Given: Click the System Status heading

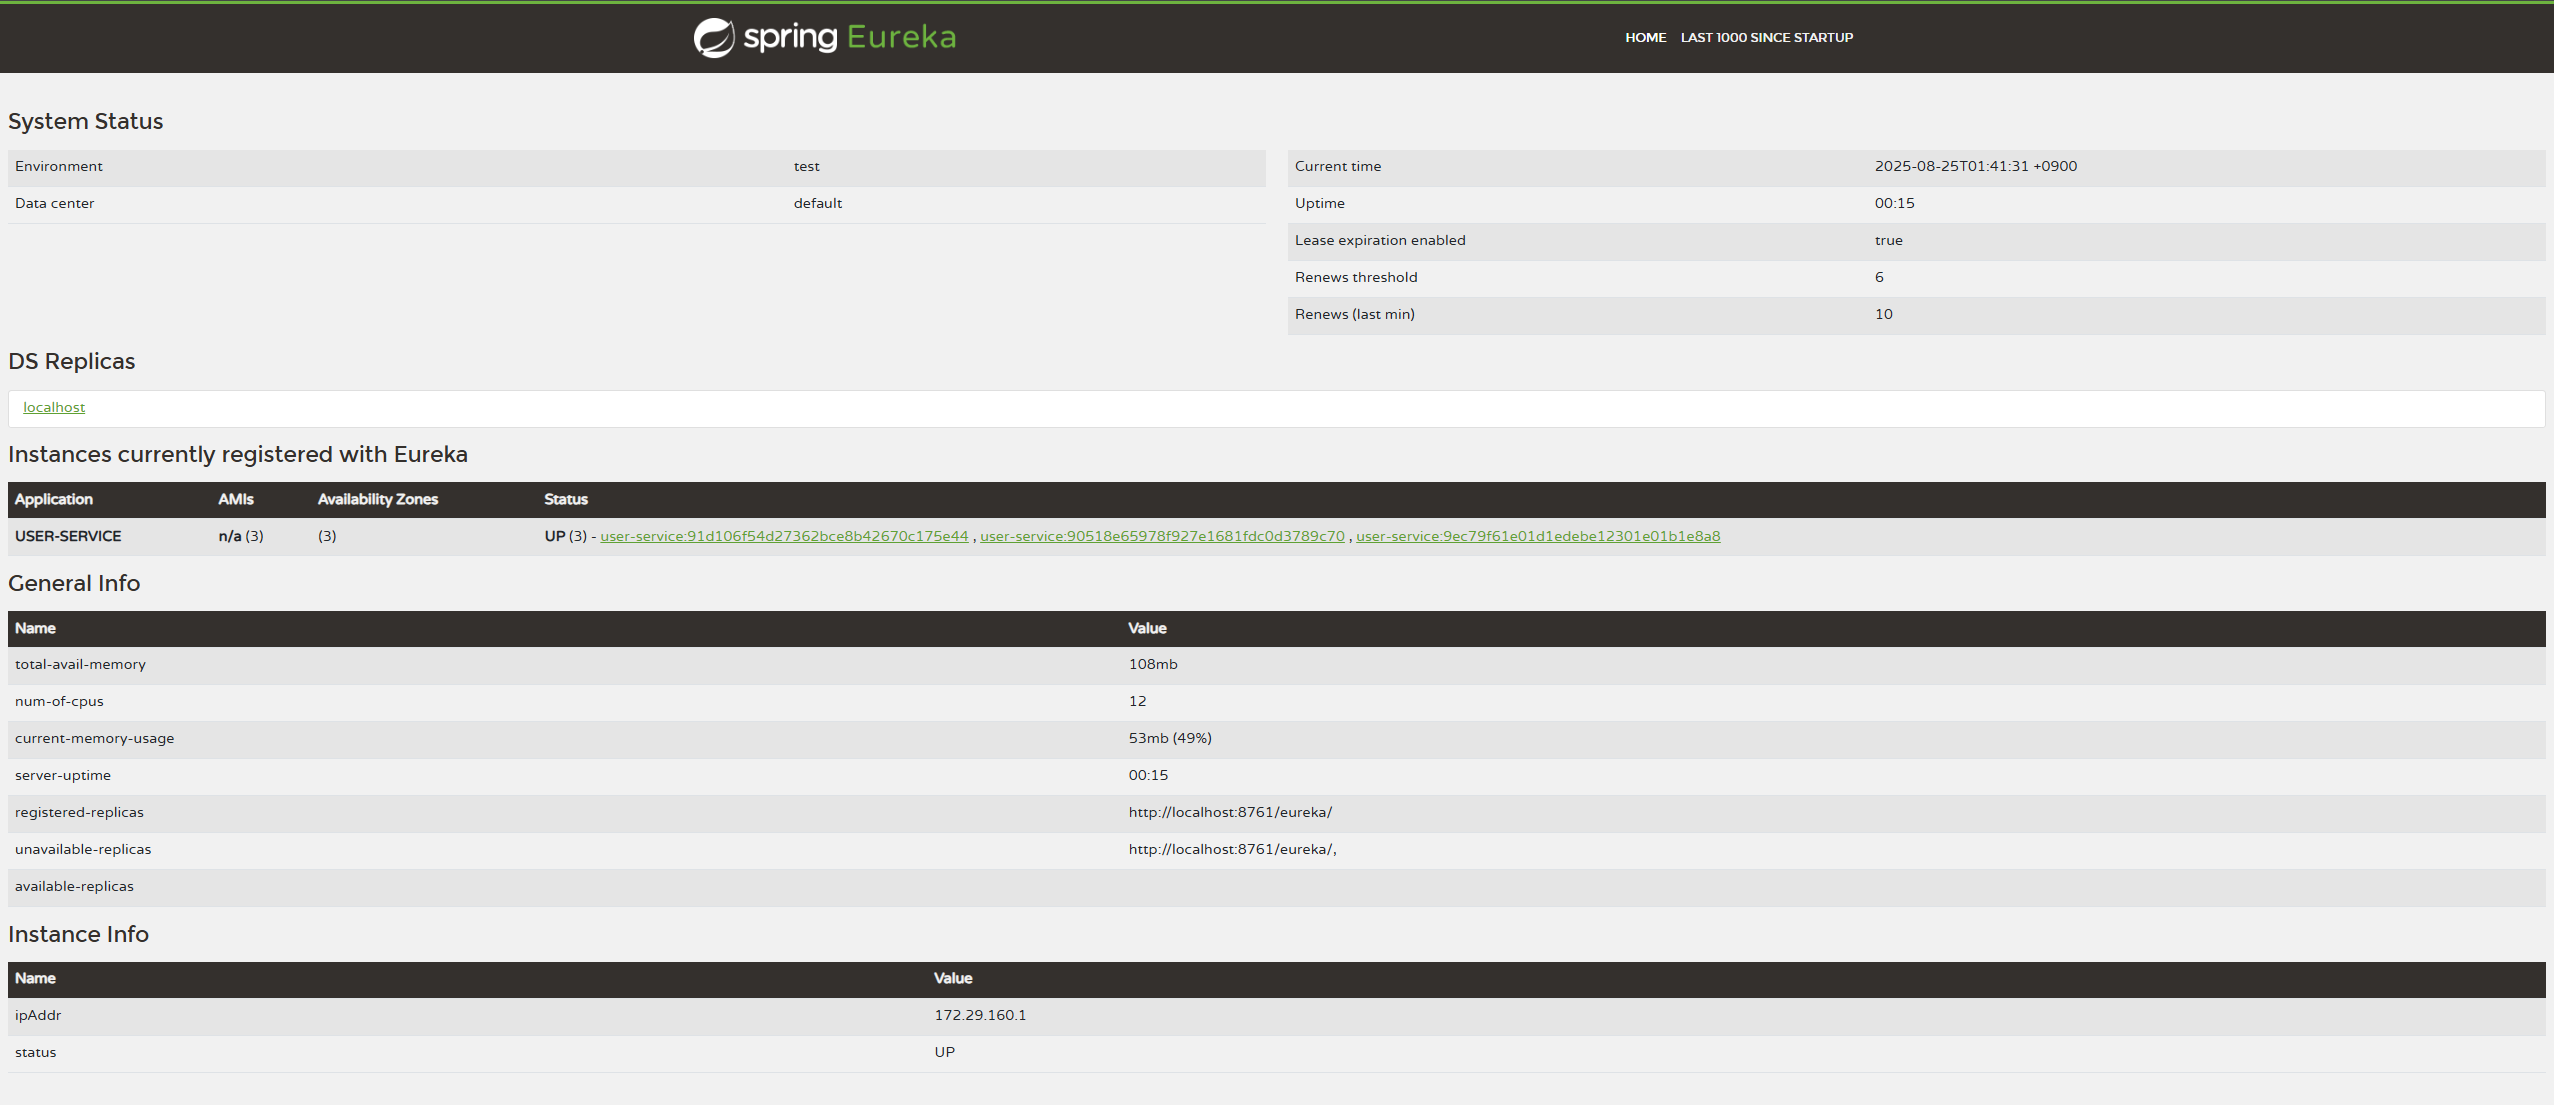Looking at the screenshot, I should [x=86, y=121].
